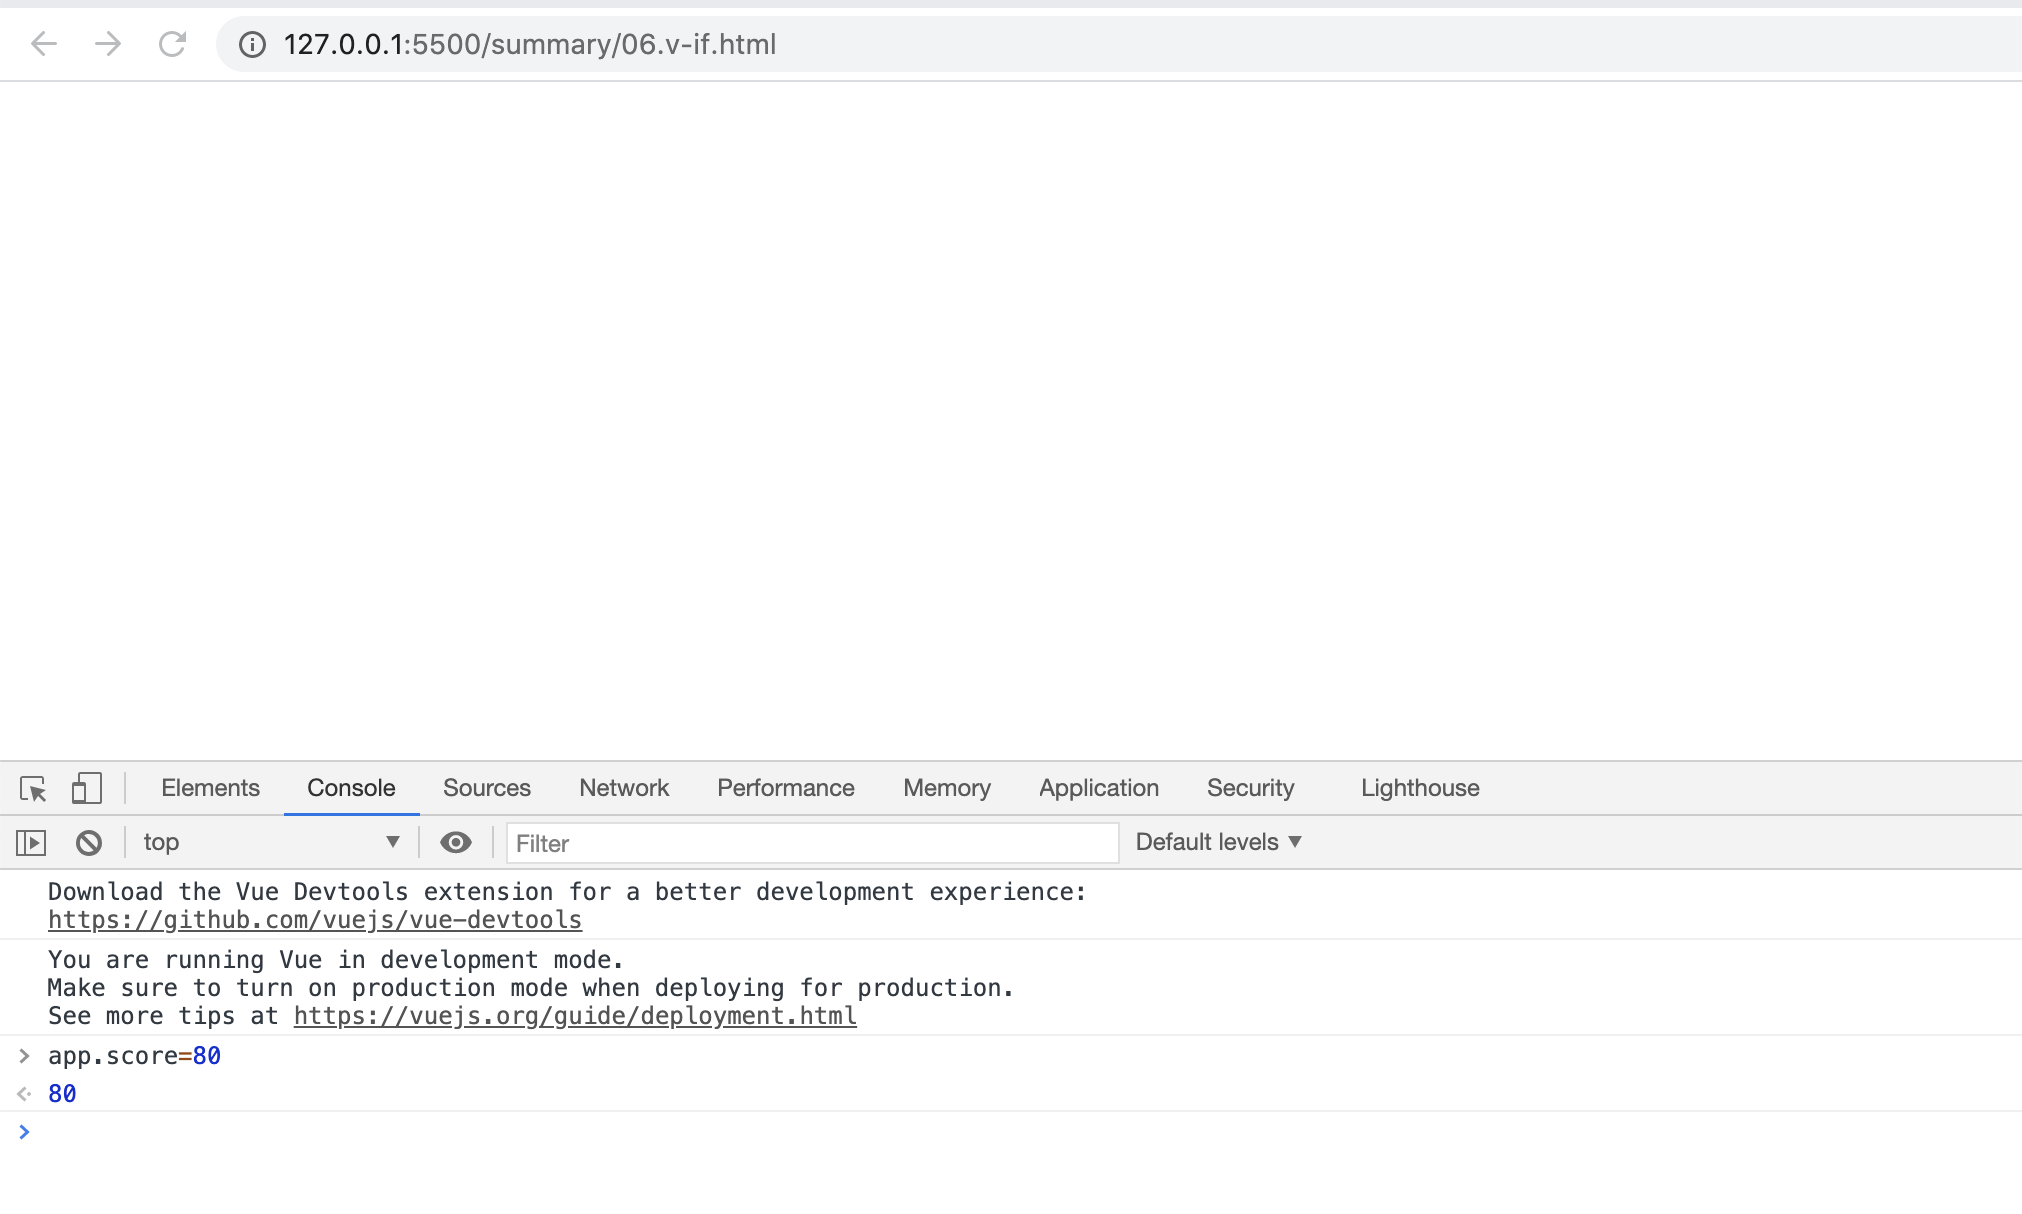Switch to the Elements tab
The height and width of the screenshot is (1214, 2022).
tap(210, 789)
